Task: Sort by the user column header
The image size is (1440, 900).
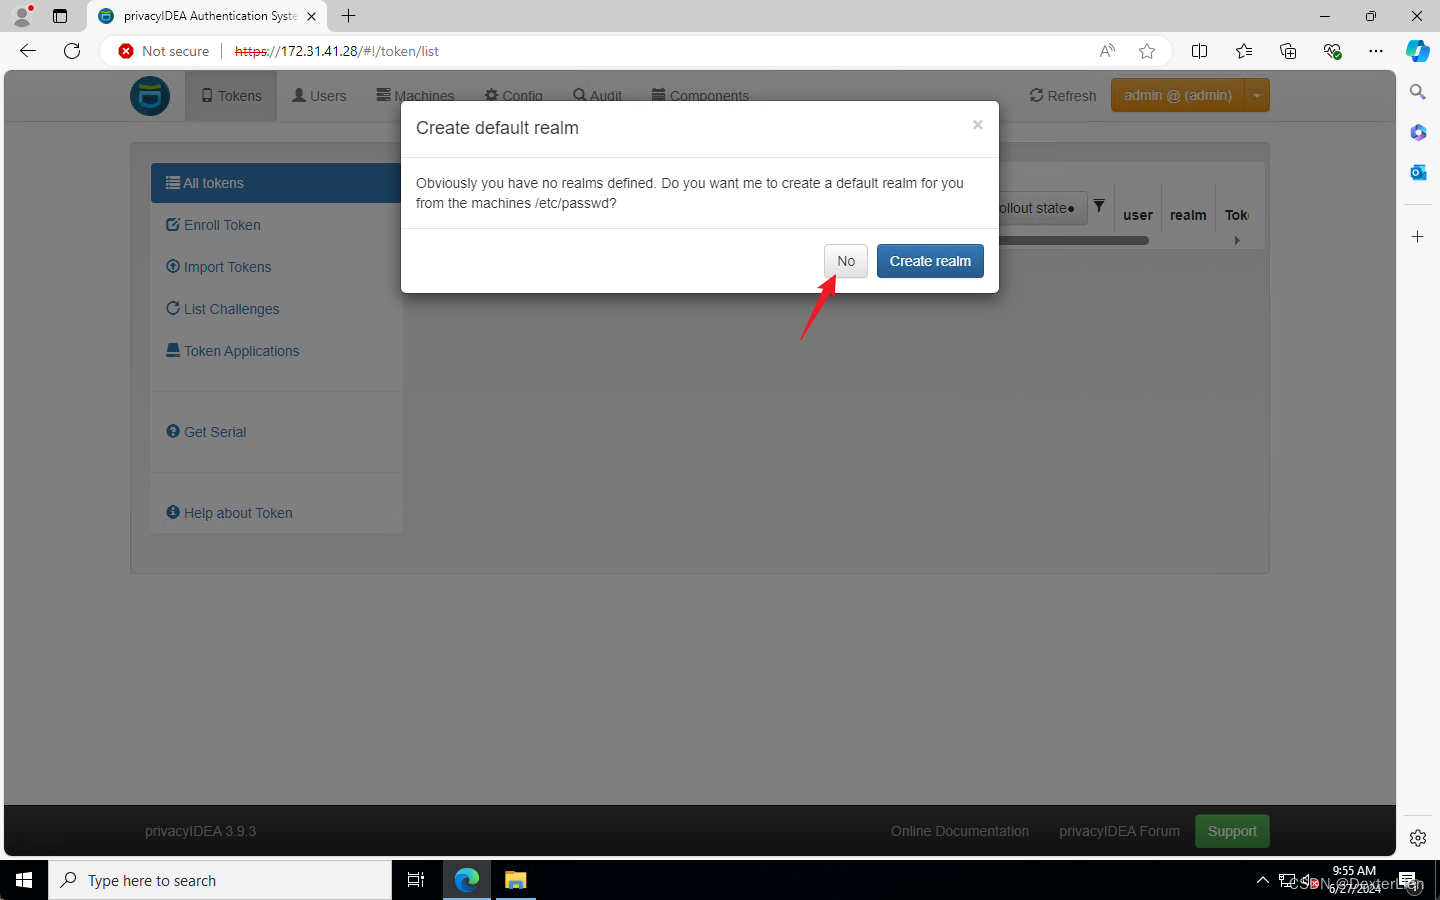Action: click(1138, 215)
